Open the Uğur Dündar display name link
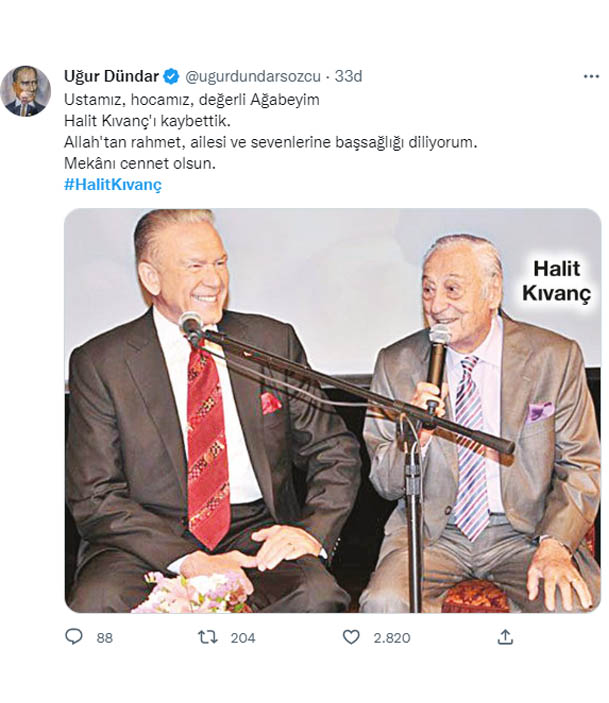 point(111,76)
